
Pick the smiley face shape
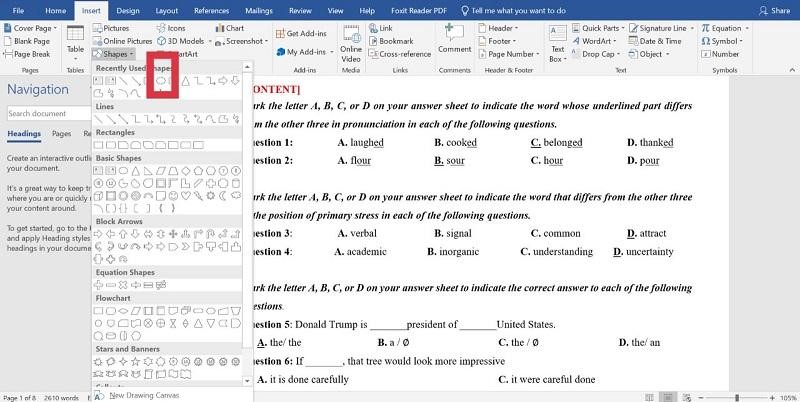[173, 195]
